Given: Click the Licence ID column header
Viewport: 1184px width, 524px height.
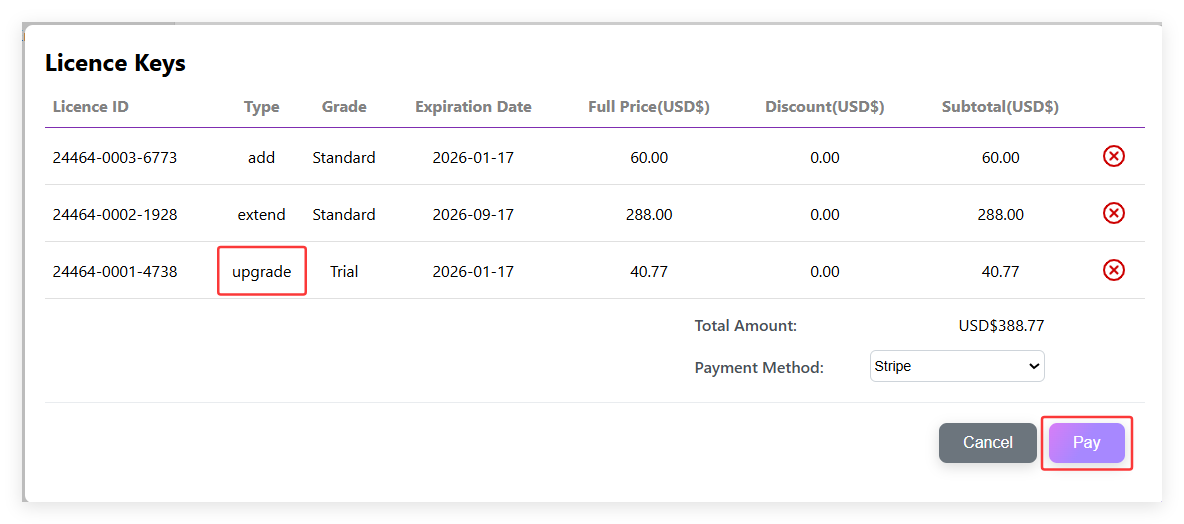Looking at the screenshot, I should (x=91, y=107).
